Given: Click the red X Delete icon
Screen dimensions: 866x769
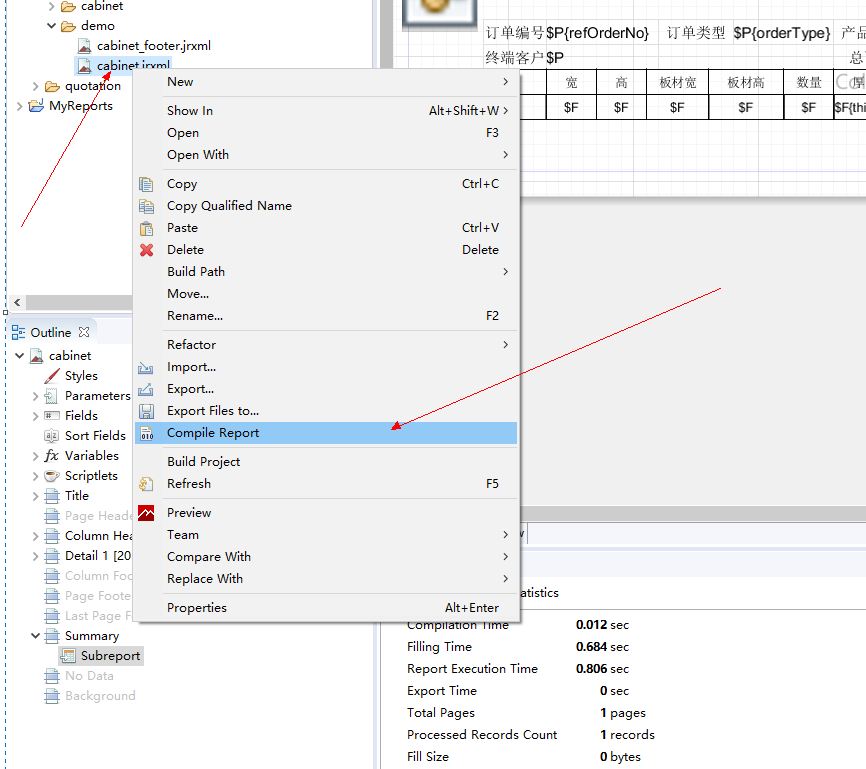Looking at the screenshot, I should click(x=146, y=250).
